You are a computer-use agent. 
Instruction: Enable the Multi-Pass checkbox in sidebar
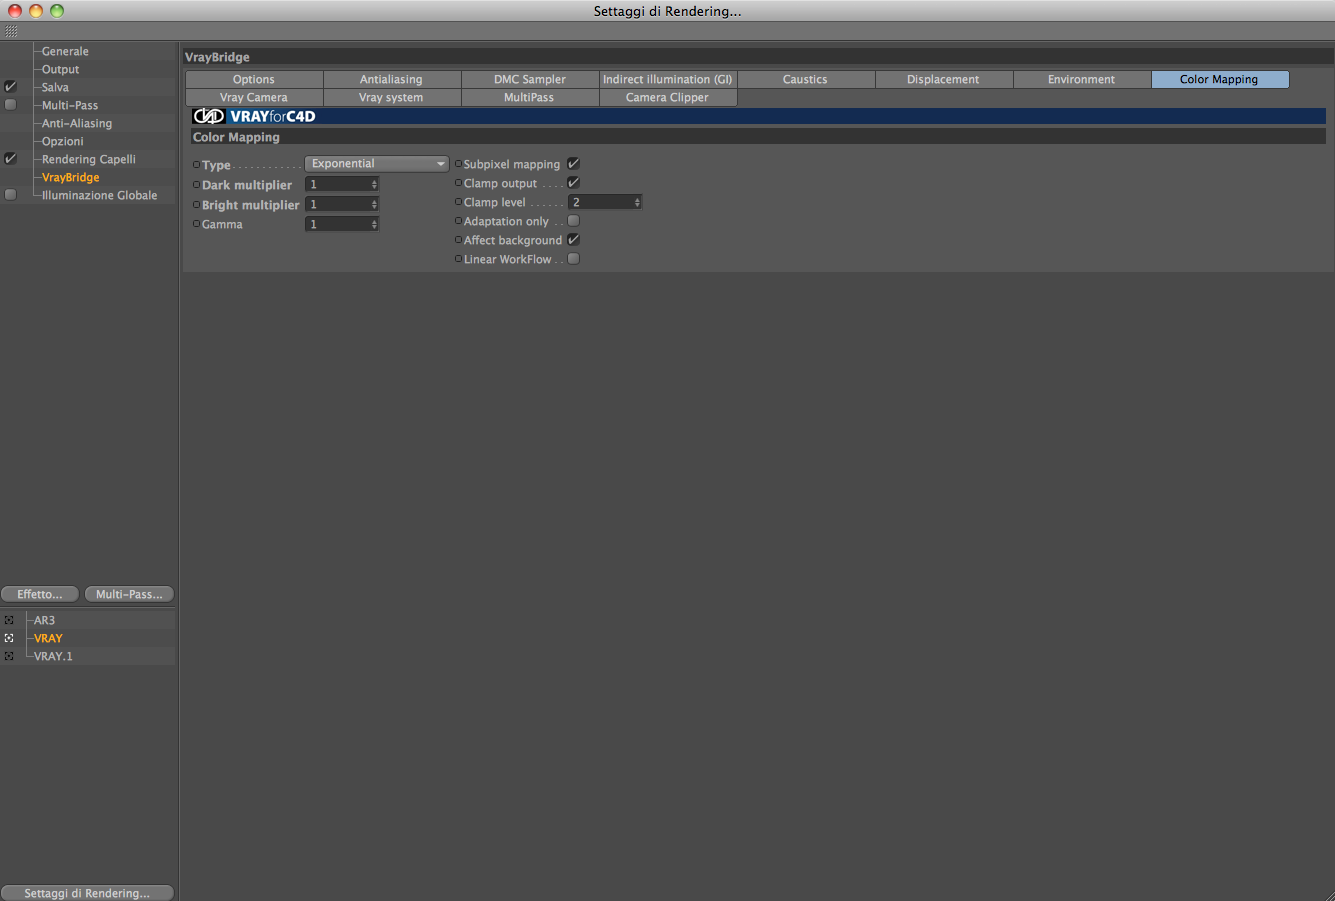[x=10, y=105]
